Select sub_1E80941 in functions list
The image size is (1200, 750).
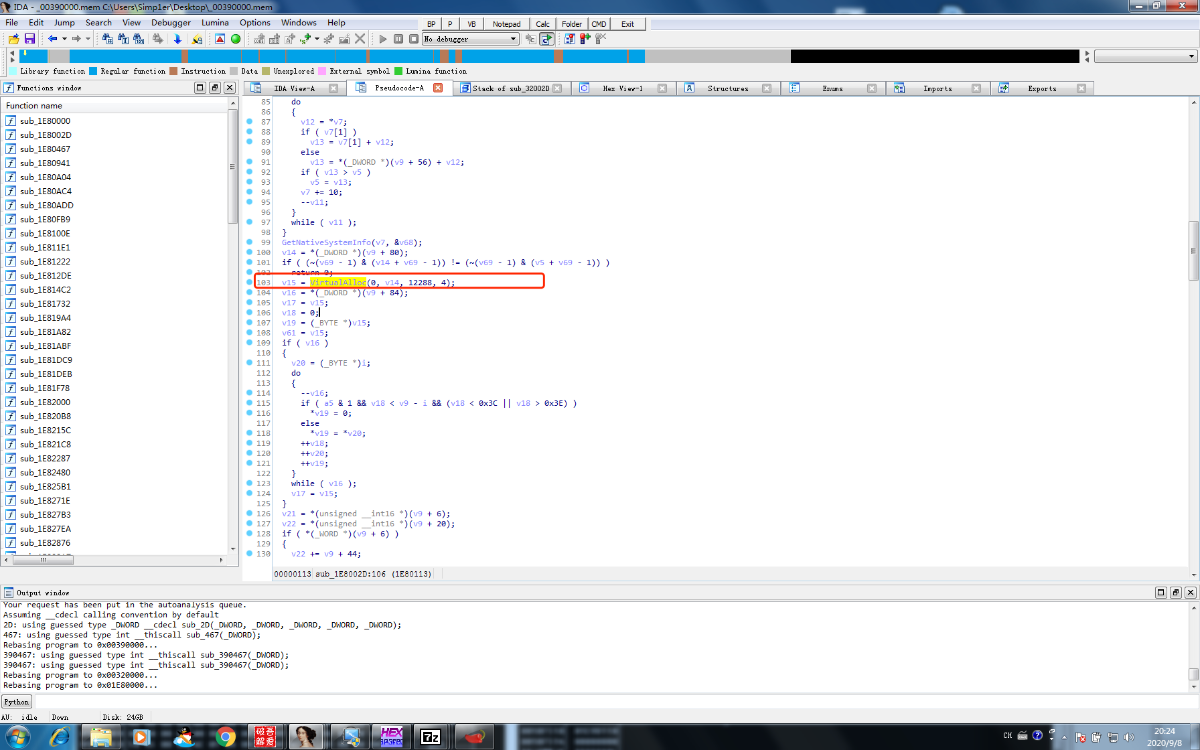tap(45, 163)
